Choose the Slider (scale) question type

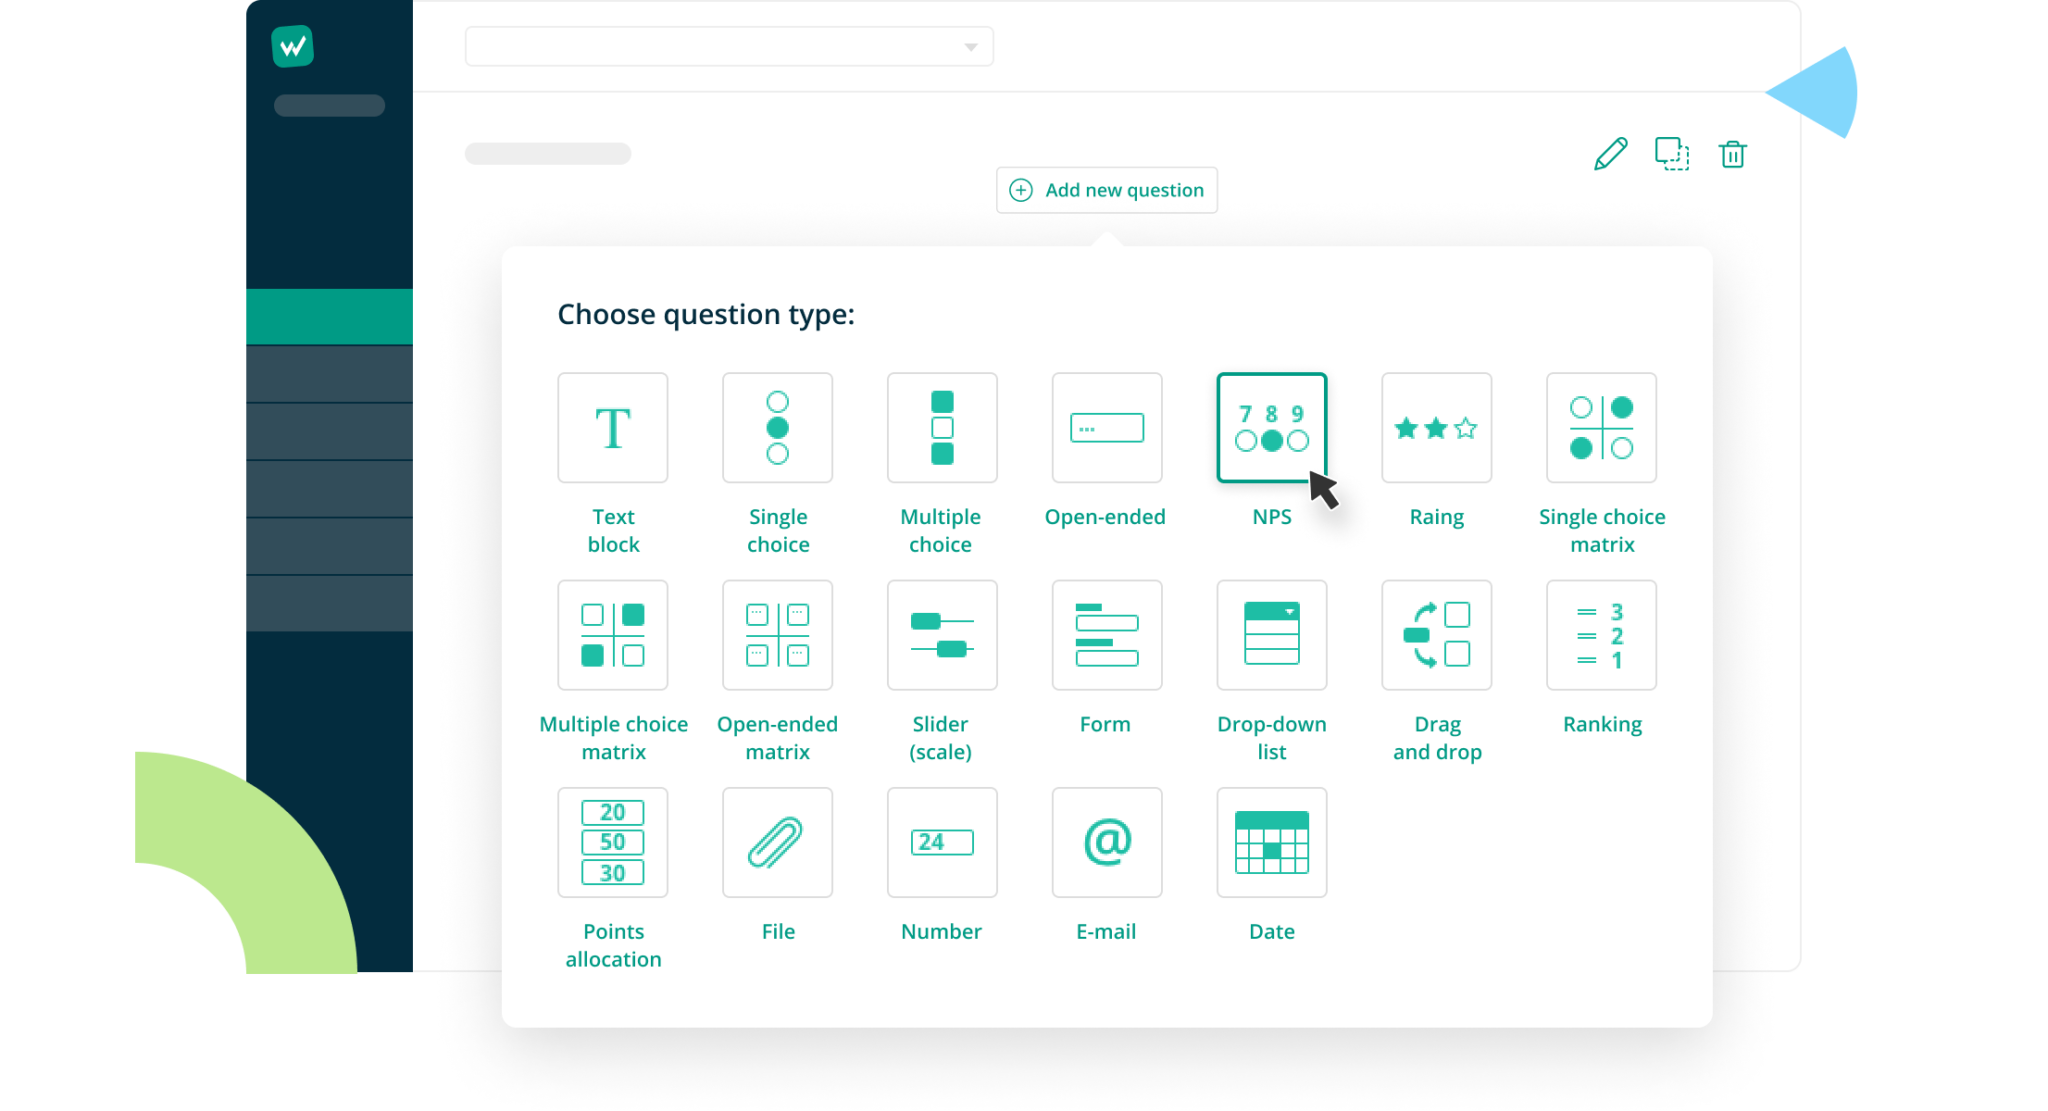pos(941,635)
